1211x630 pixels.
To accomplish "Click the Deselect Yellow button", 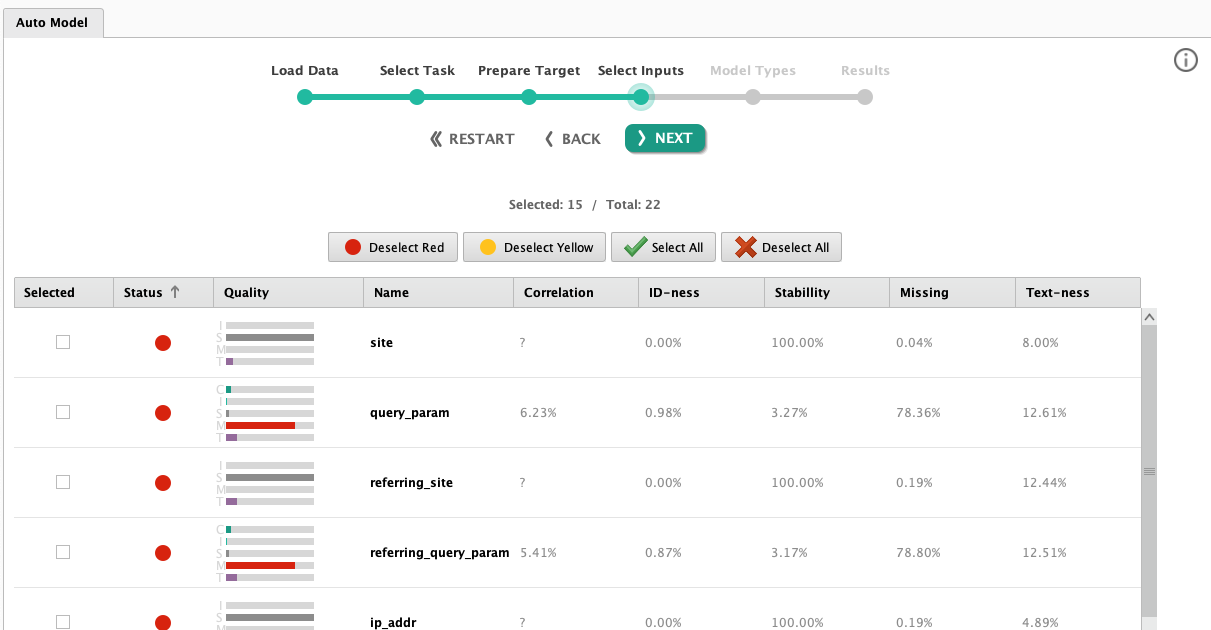I will pos(534,247).
